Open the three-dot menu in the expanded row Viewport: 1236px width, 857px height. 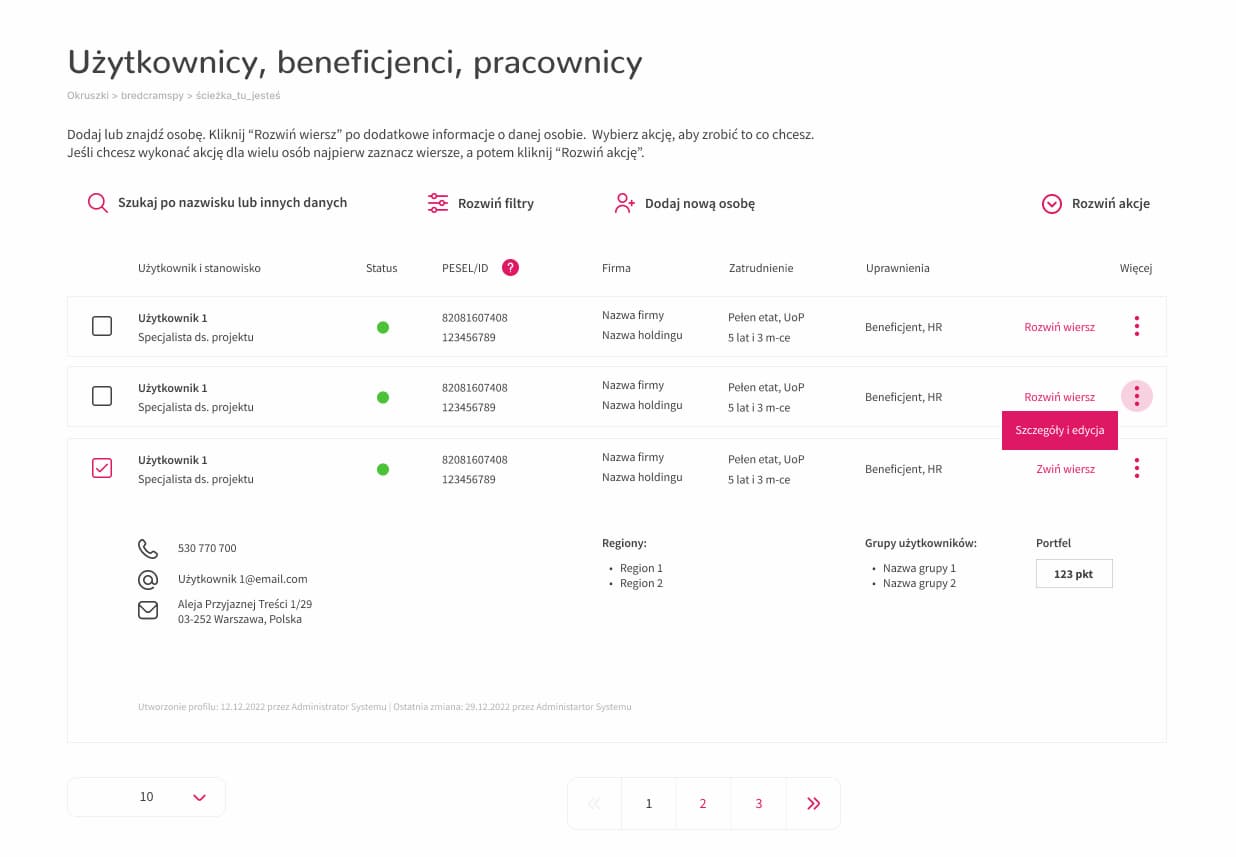click(1137, 468)
